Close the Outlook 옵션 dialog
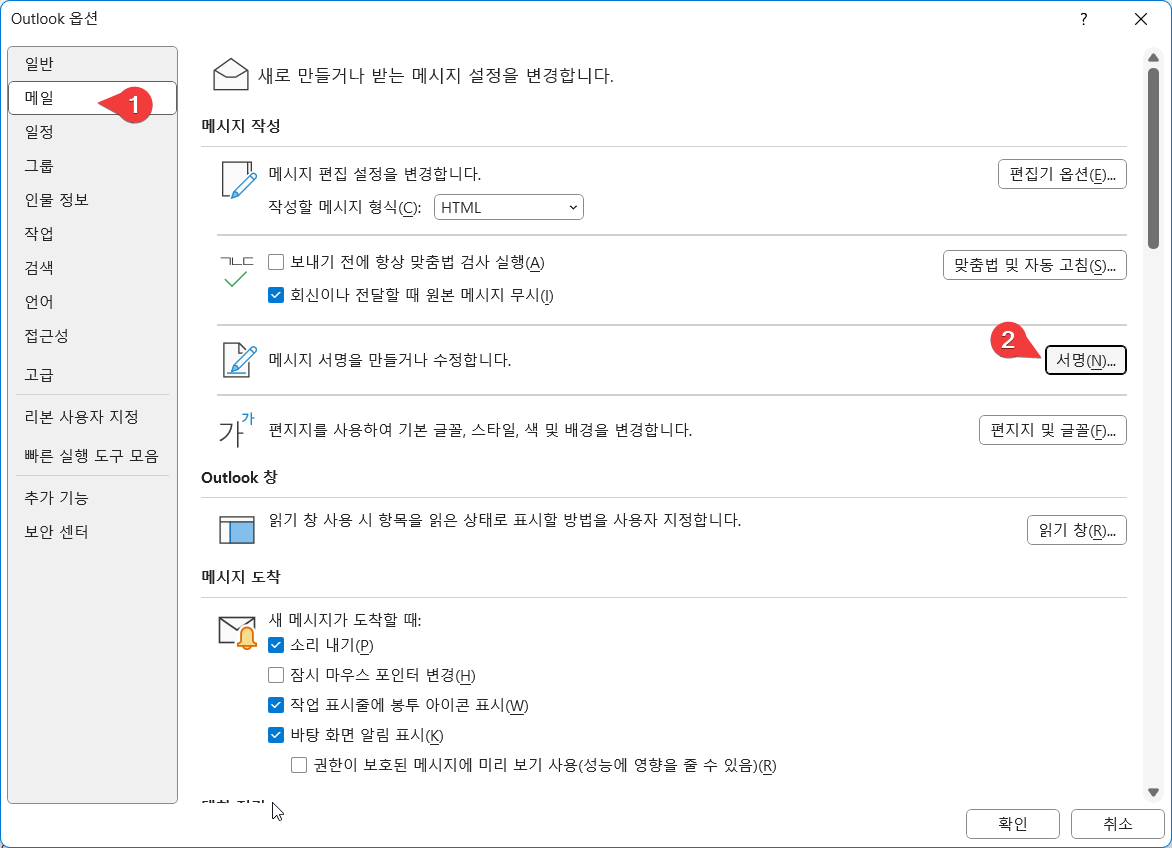This screenshot has width=1172, height=848. pyautogui.click(x=1141, y=19)
